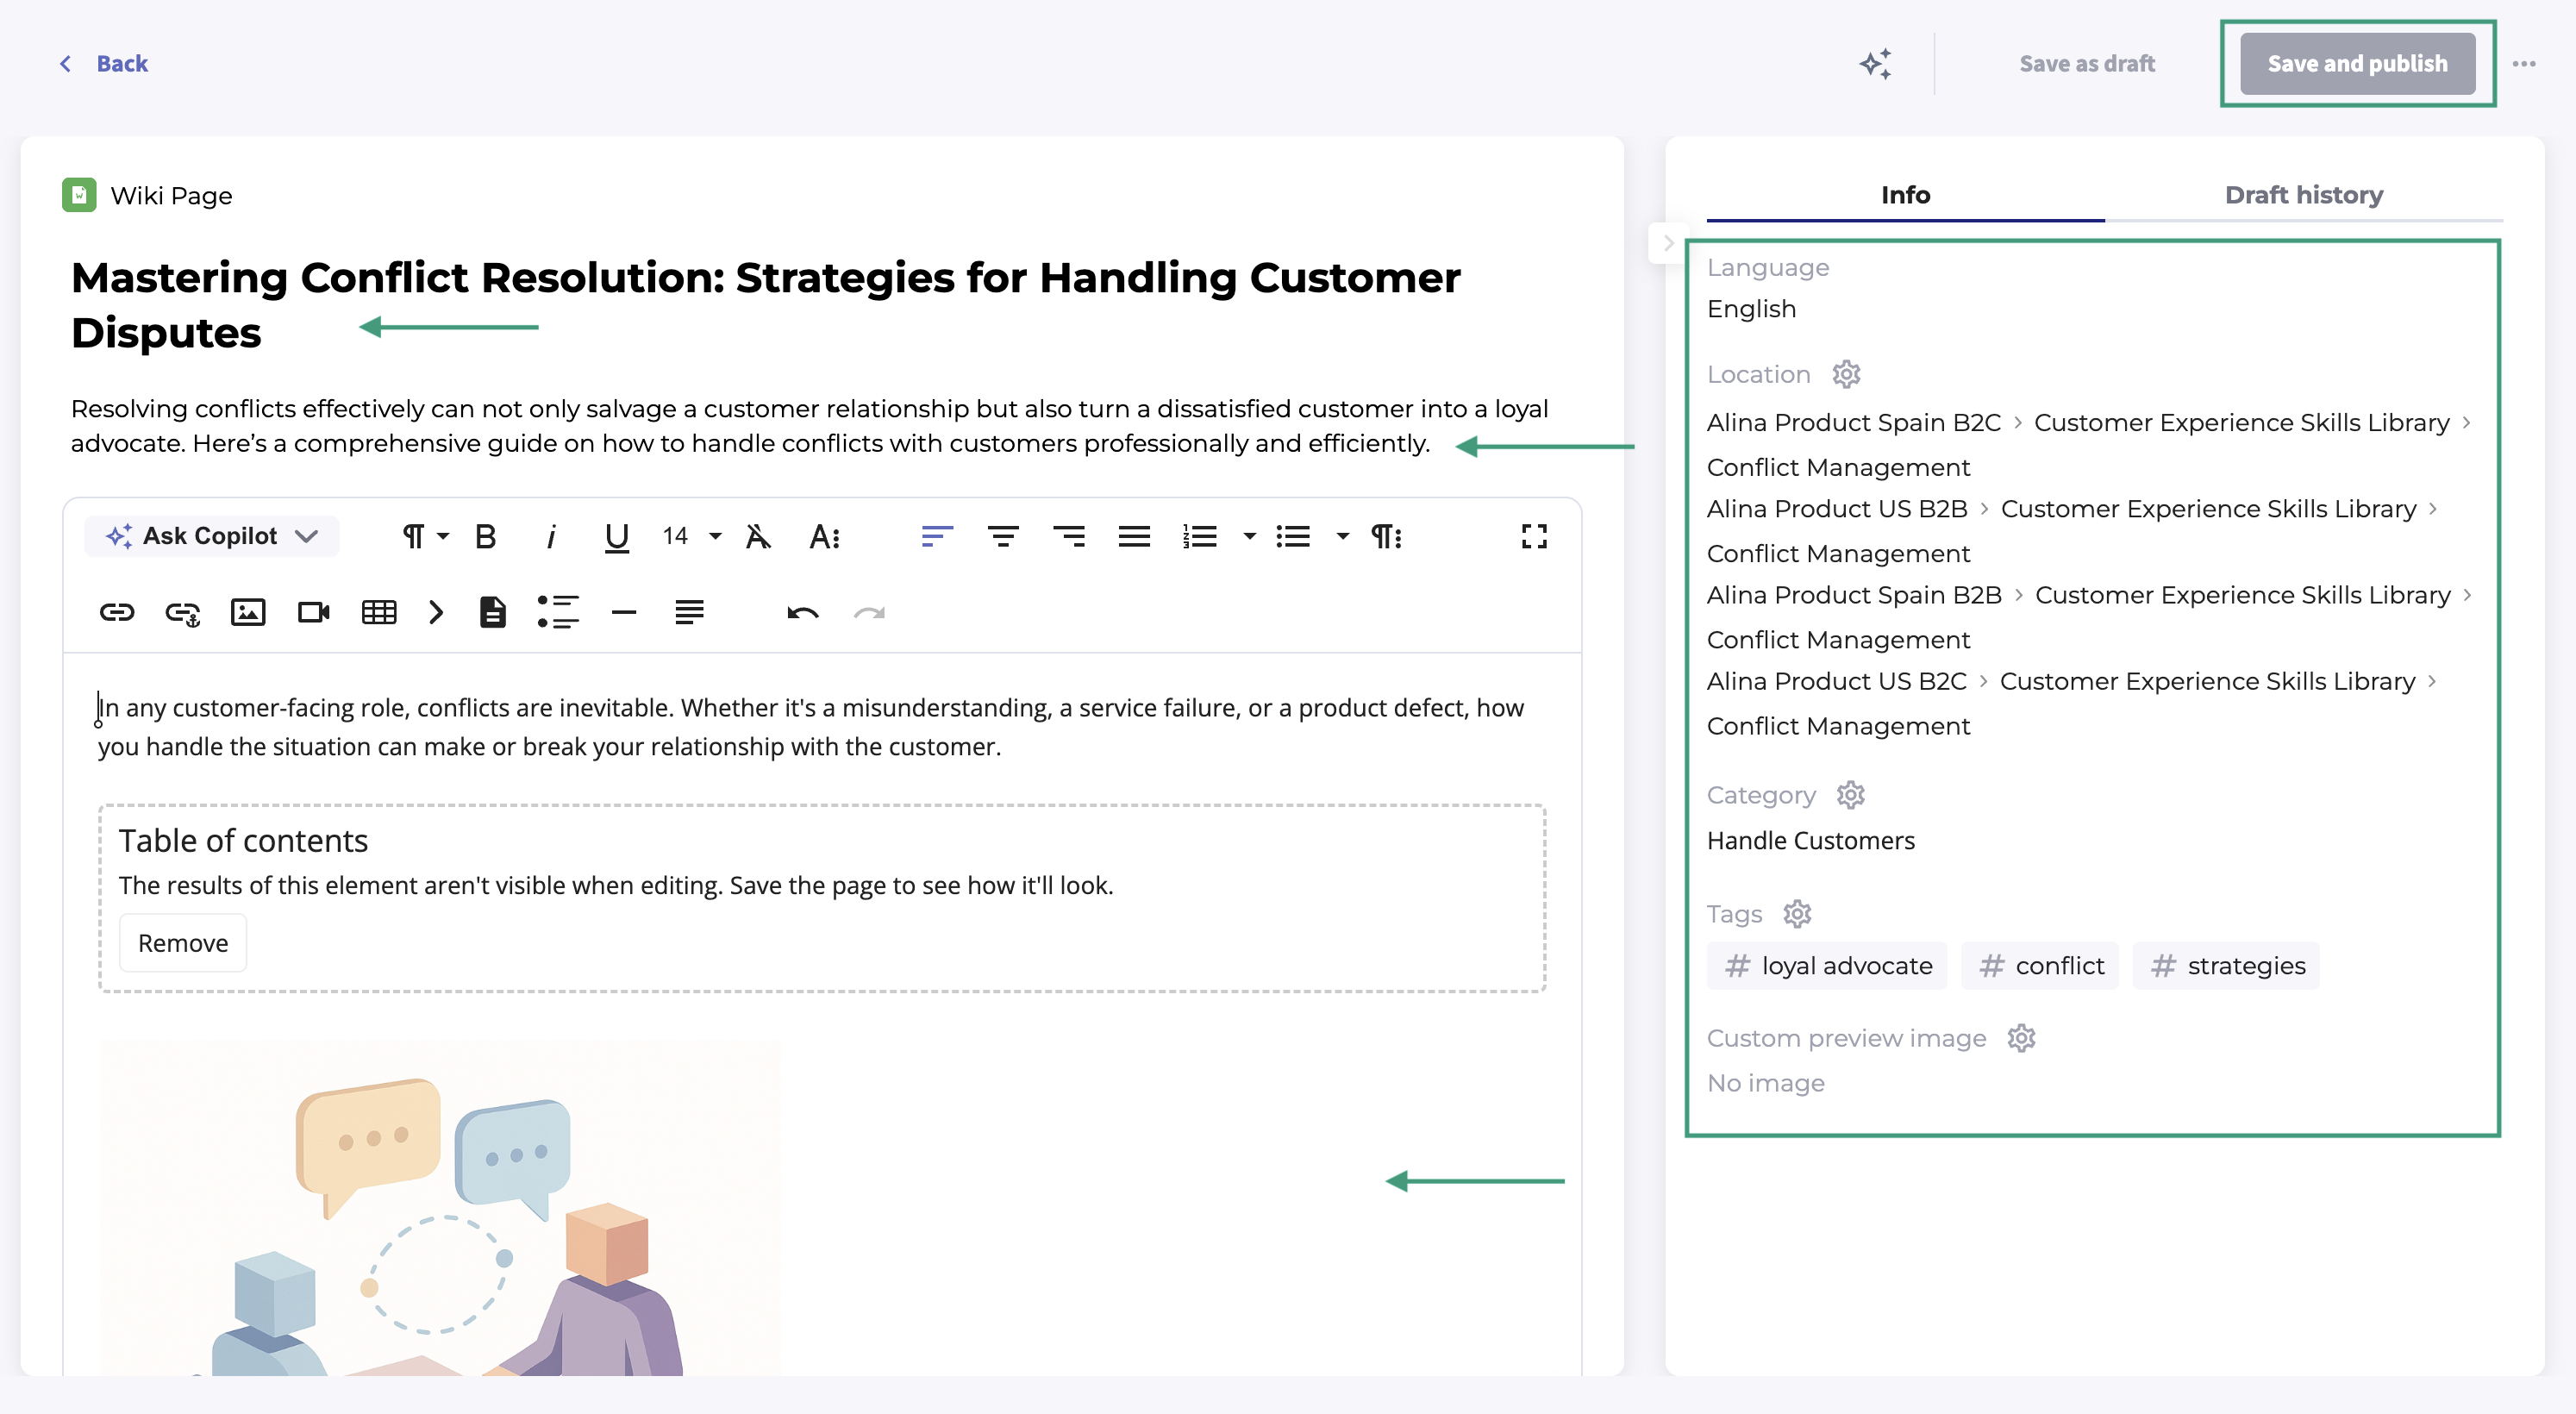Click the Bold formatting icon

tap(485, 537)
